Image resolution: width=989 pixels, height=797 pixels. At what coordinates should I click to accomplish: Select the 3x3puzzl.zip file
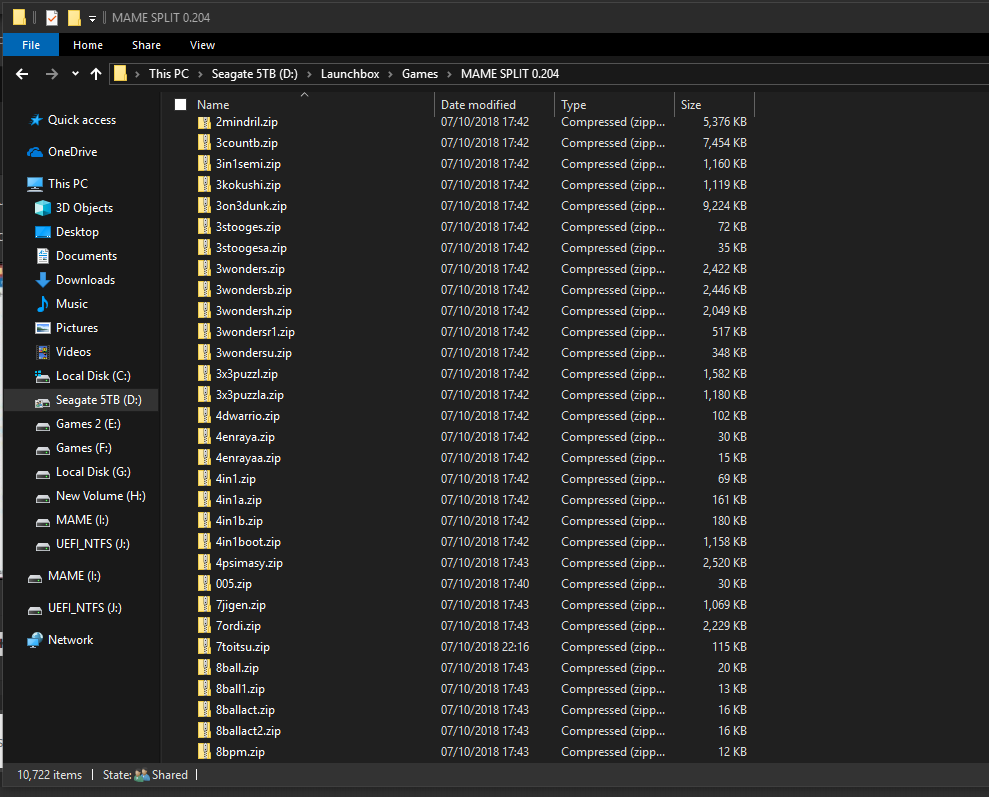(x=247, y=374)
